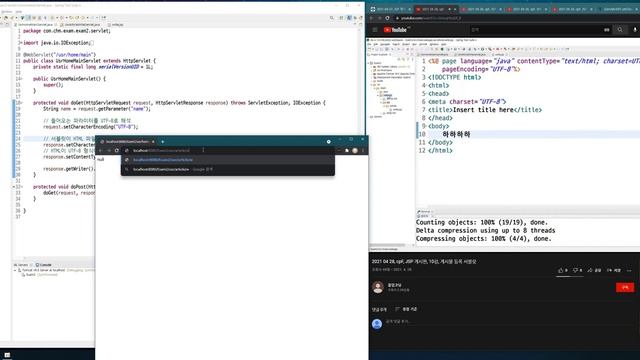Select the Google search suggestion row
Viewport: 640px width, 360px height.
point(228,169)
